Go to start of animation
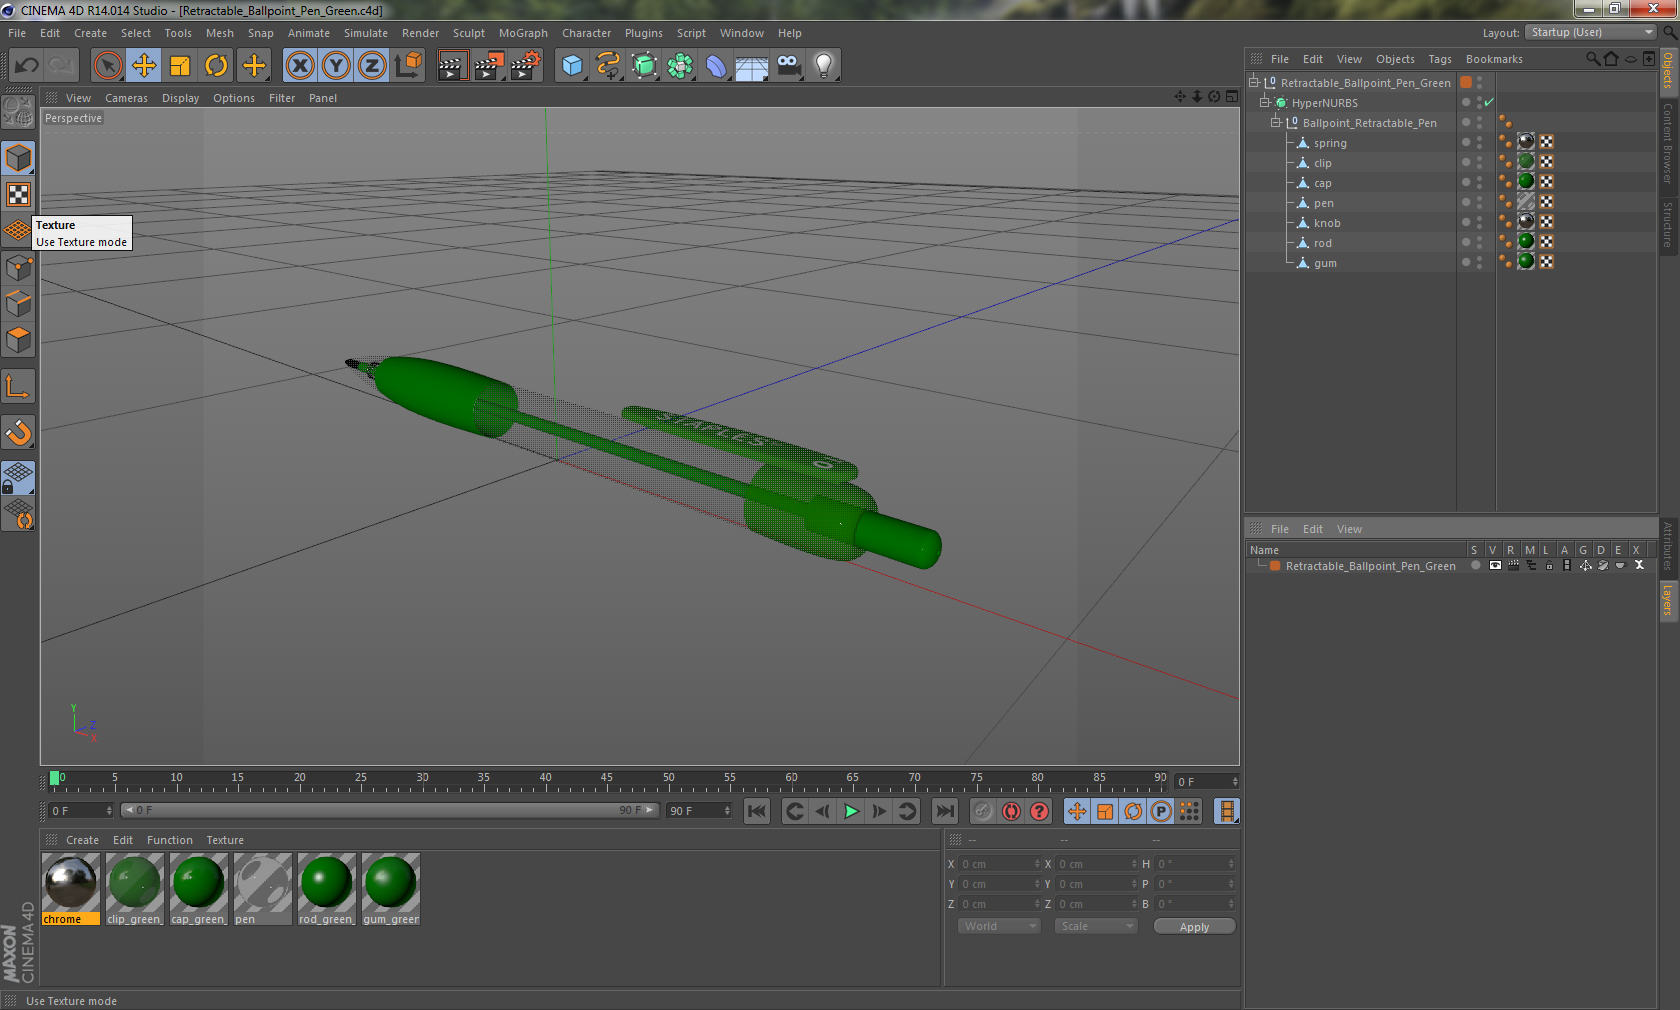The image size is (1680, 1010). click(757, 811)
